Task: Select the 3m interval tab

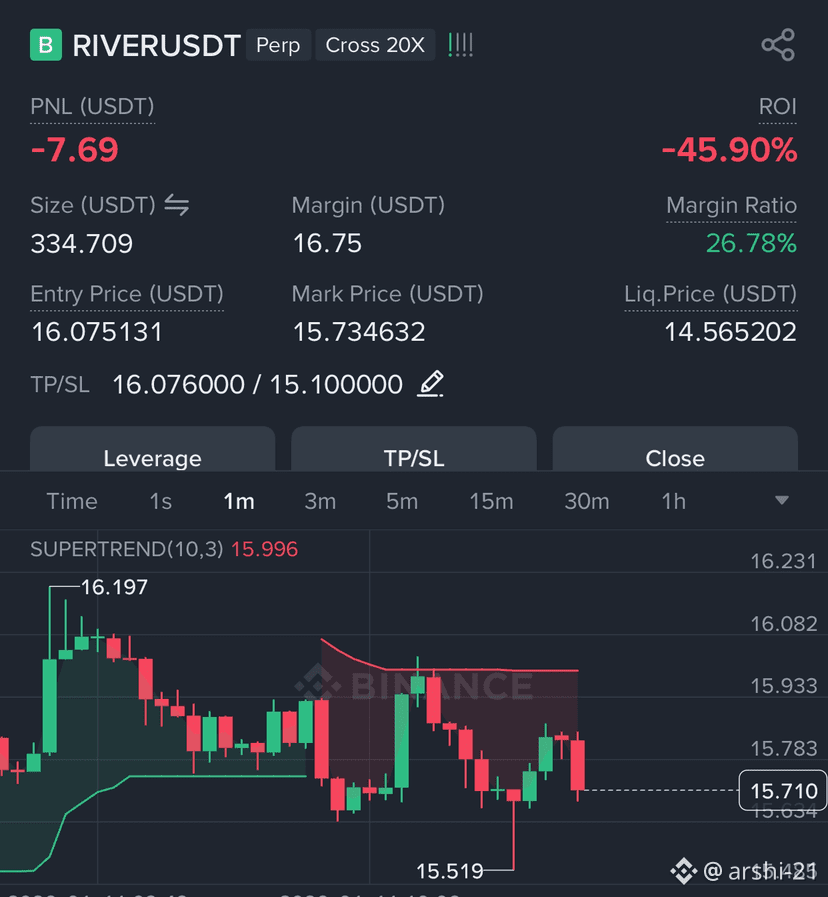Action: (320, 501)
